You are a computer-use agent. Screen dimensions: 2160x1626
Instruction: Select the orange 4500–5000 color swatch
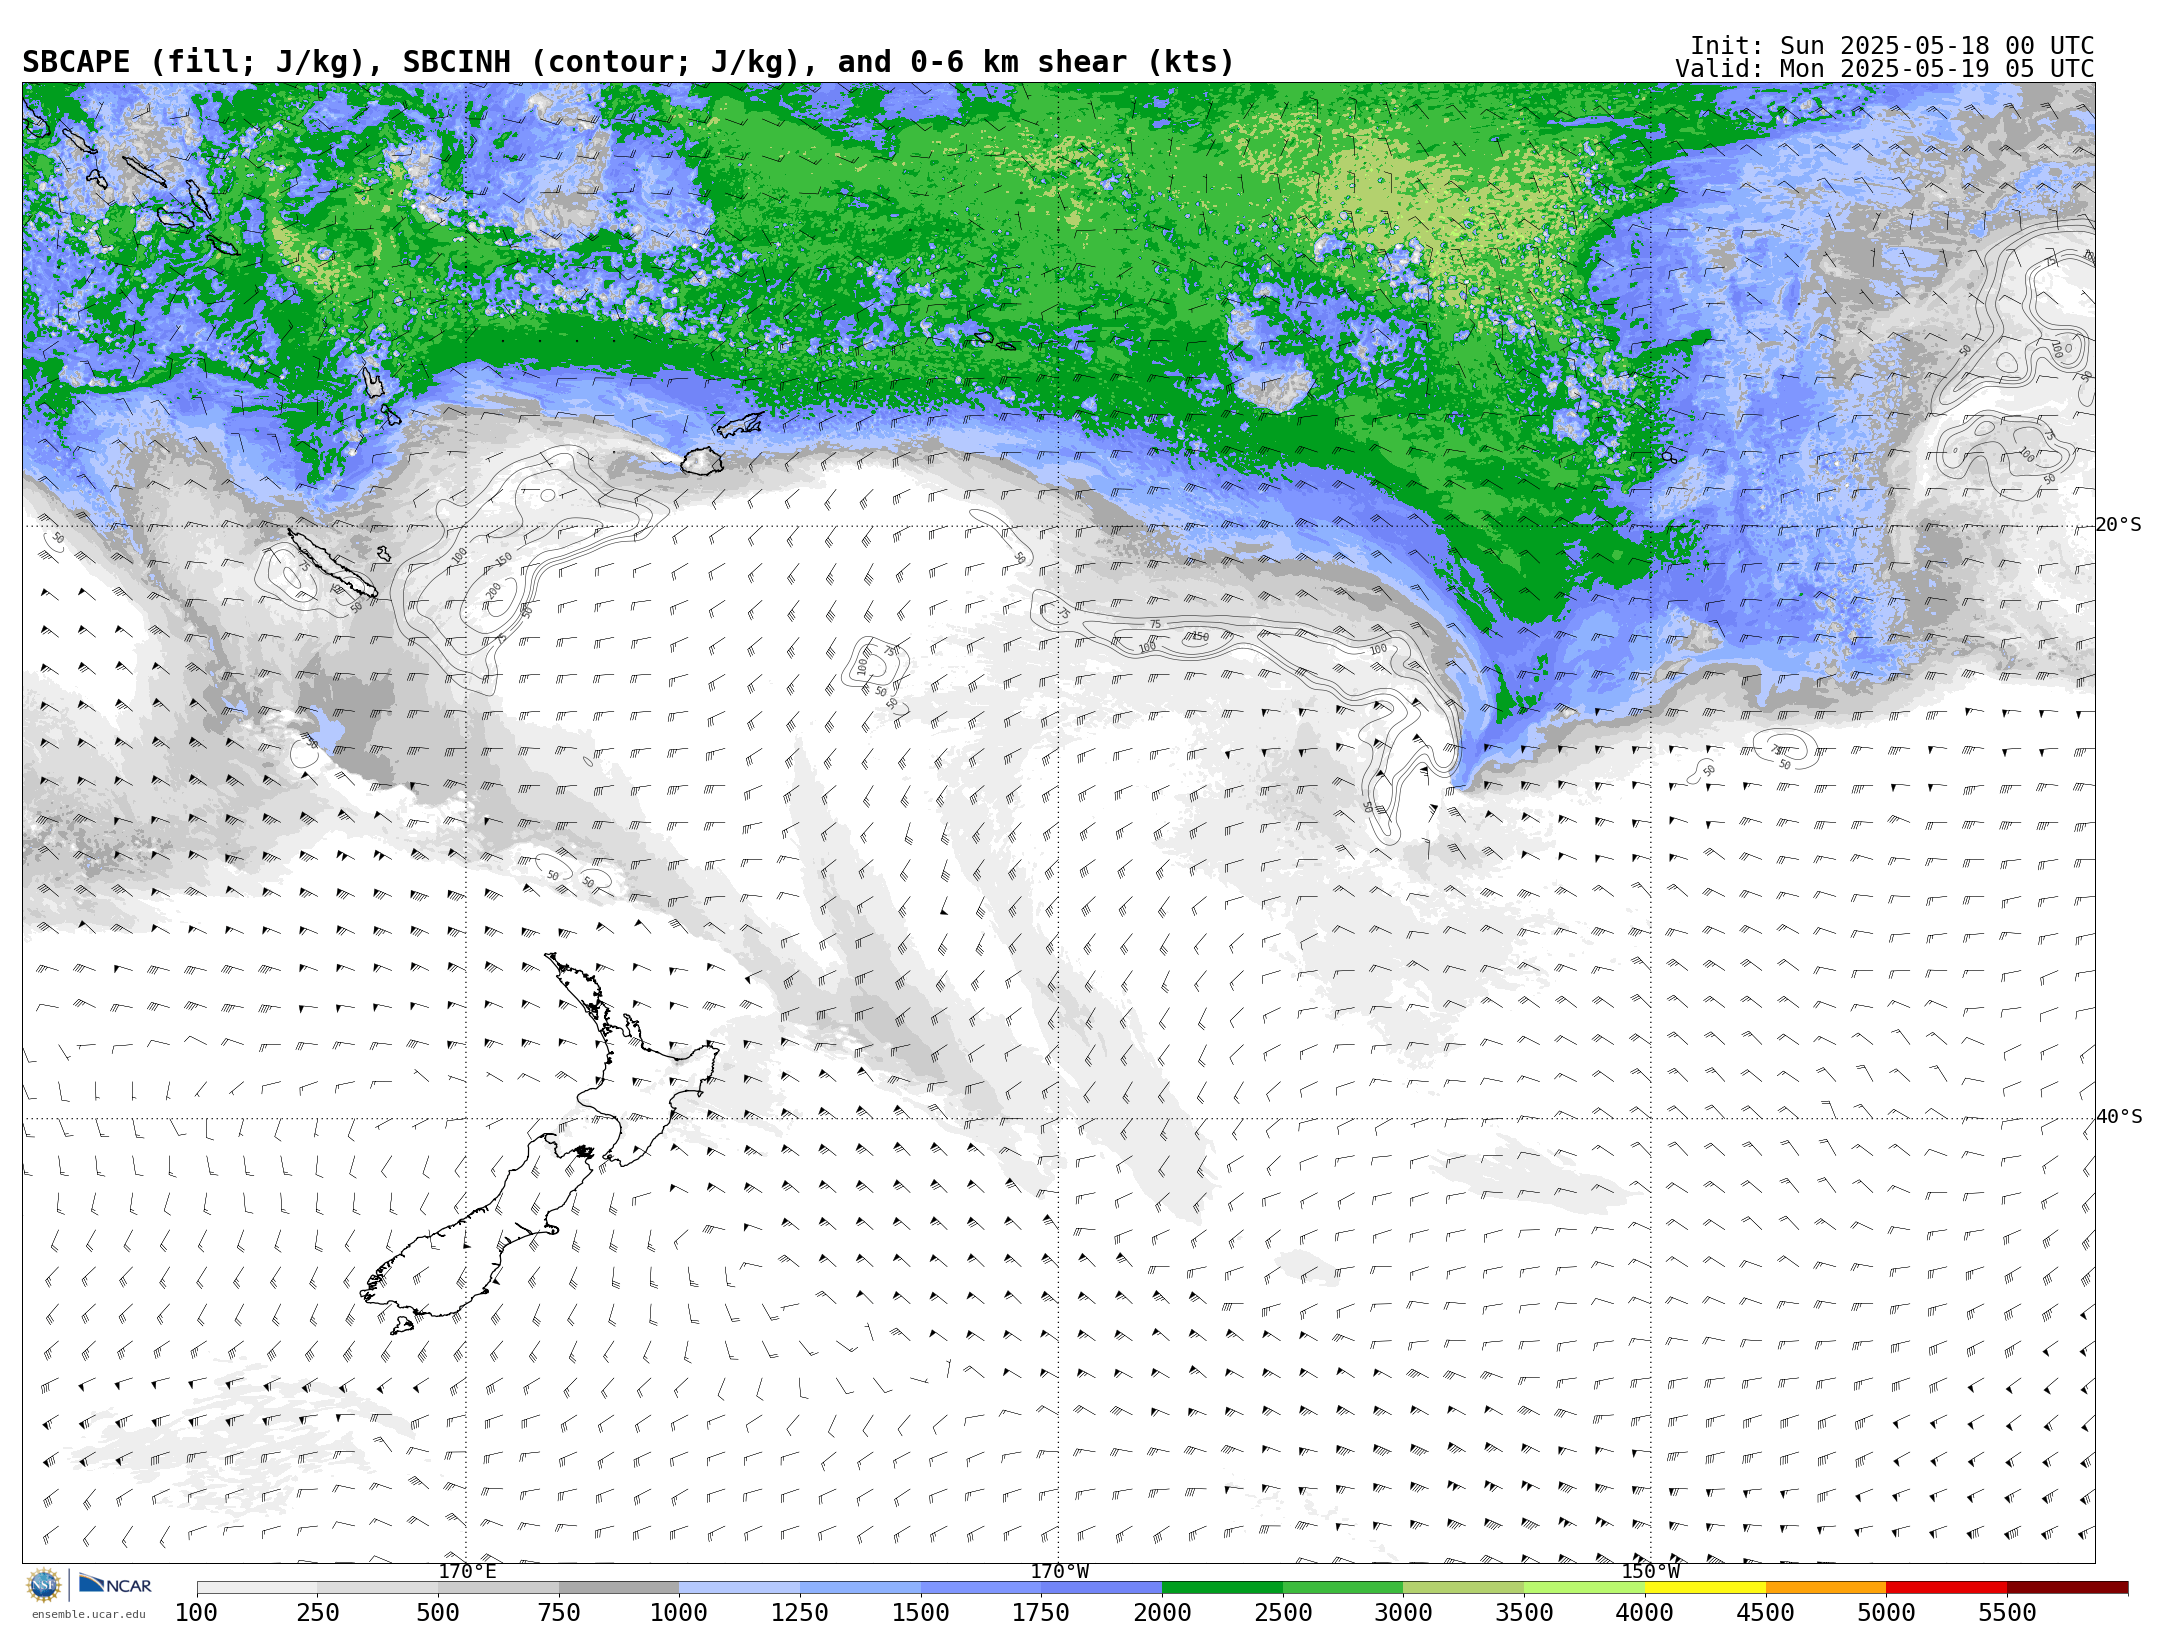point(1826,1587)
